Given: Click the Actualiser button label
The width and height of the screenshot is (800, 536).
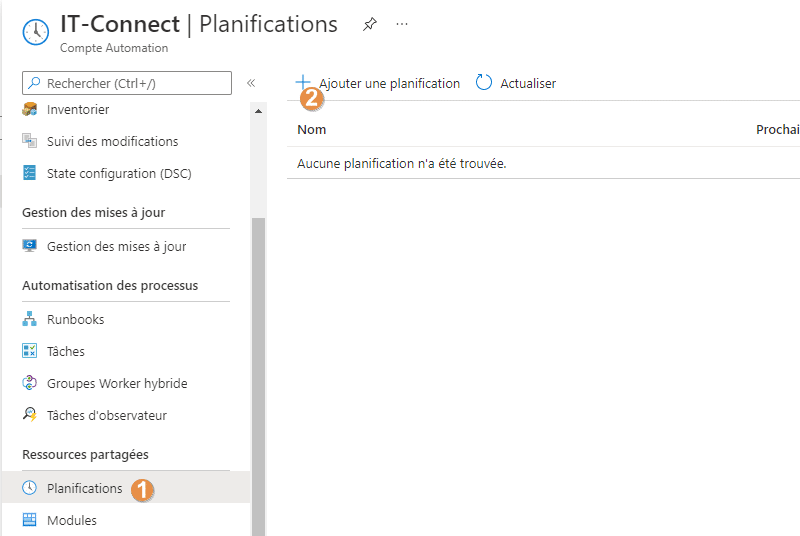Looking at the screenshot, I should pos(528,84).
